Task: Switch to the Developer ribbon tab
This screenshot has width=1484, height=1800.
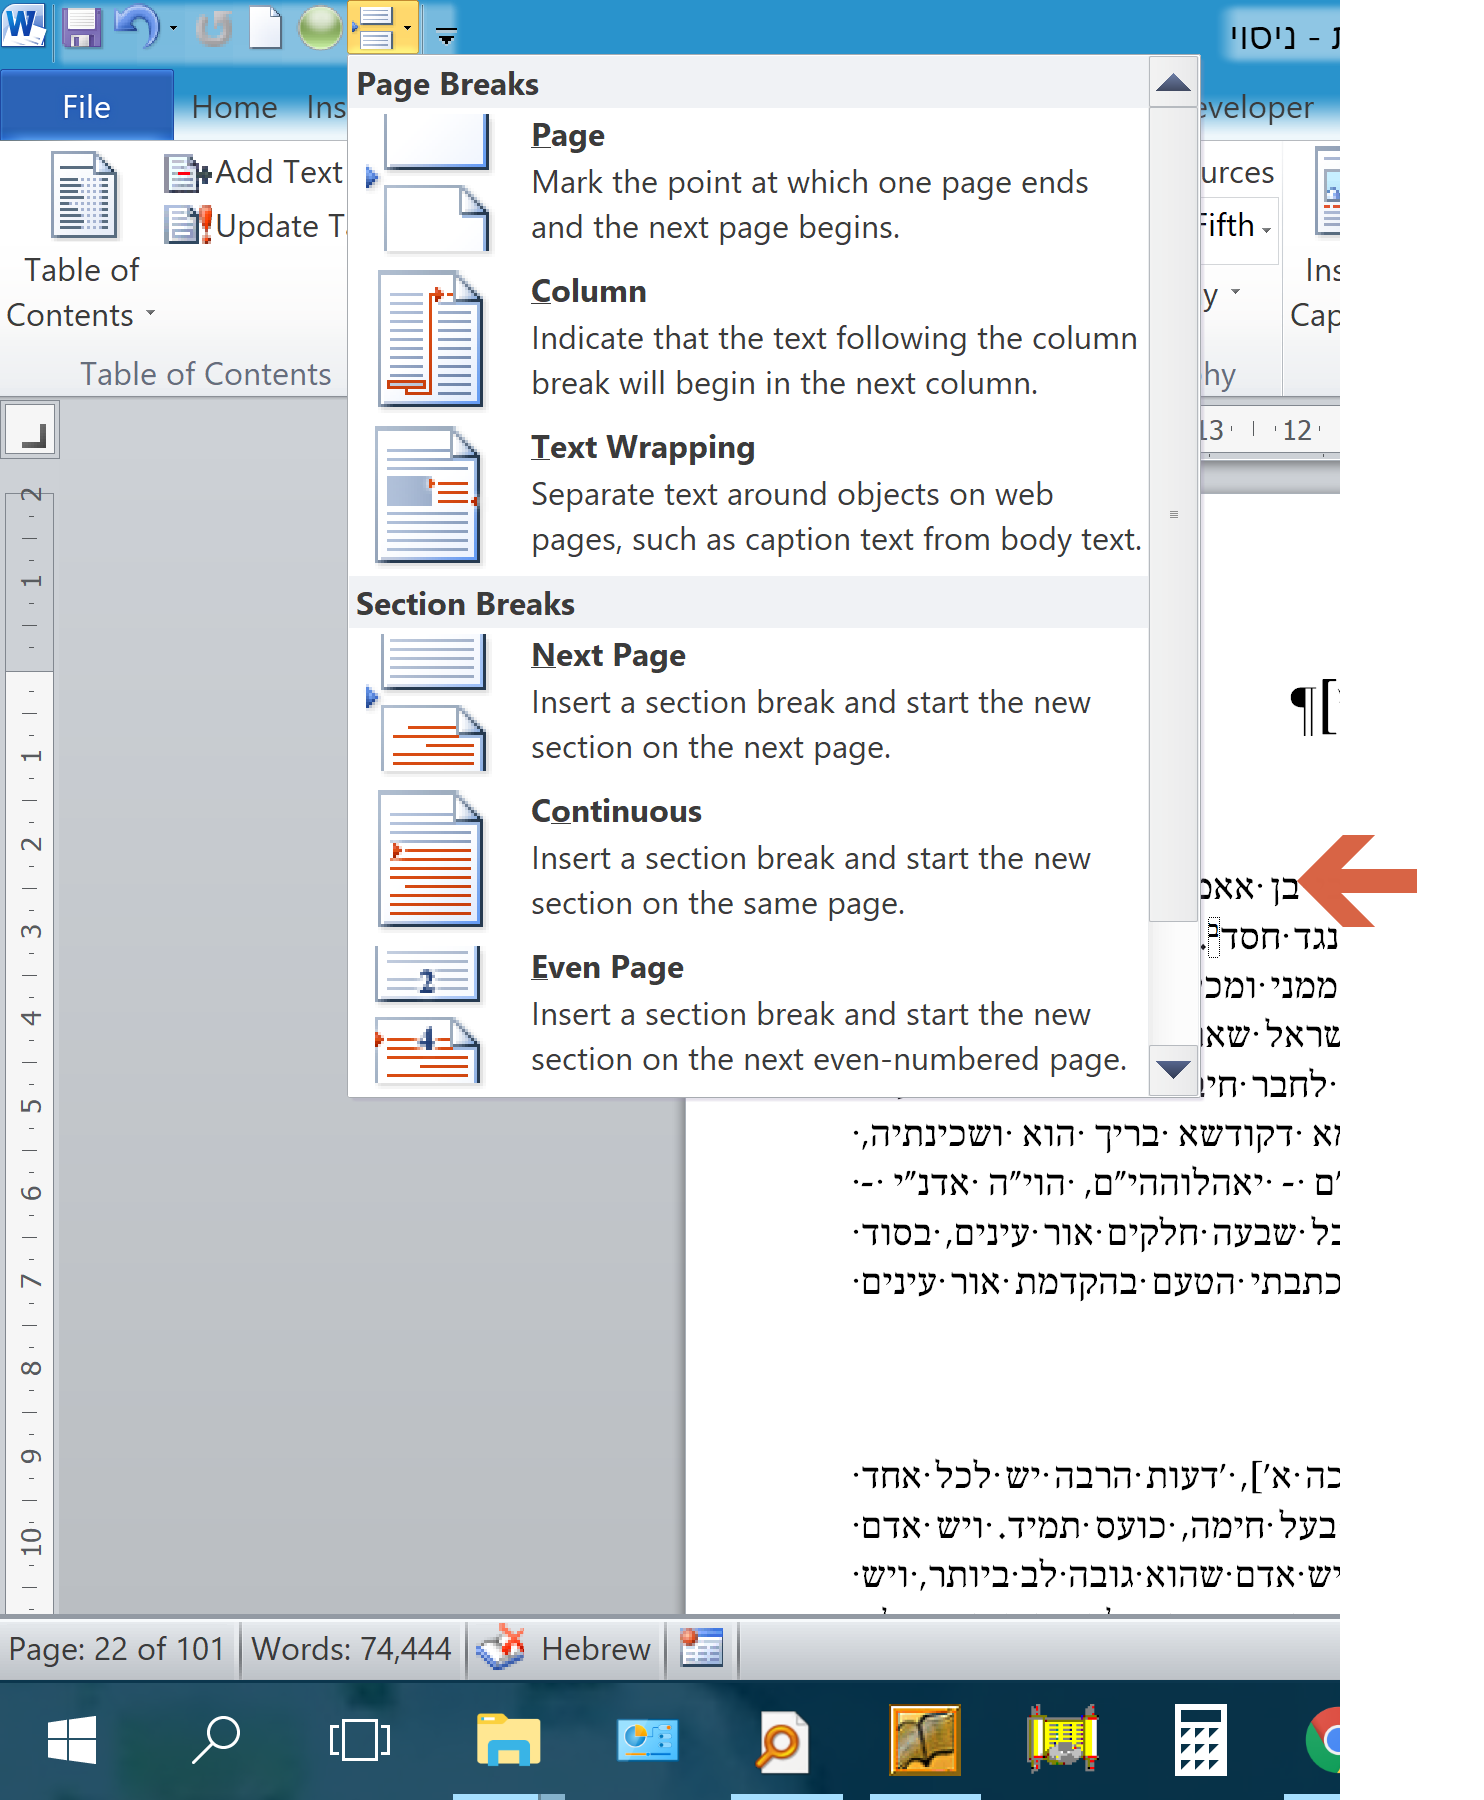Action: click(x=1256, y=106)
